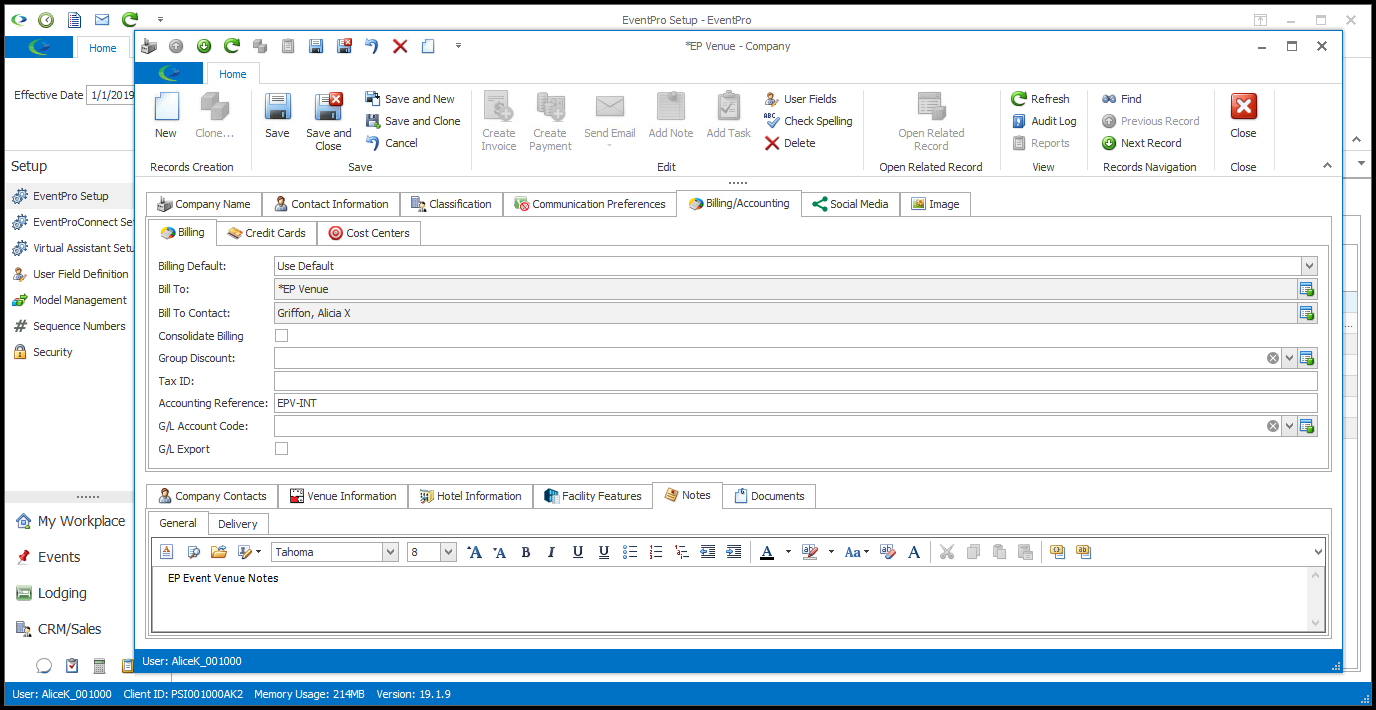
Task: Open the Audit Log
Action: pyautogui.click(x=1044, y=121)
